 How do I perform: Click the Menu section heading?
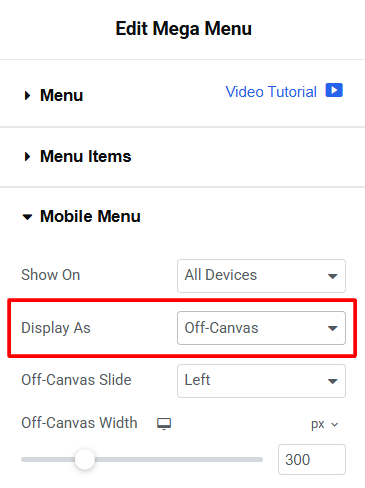[61, 95]
